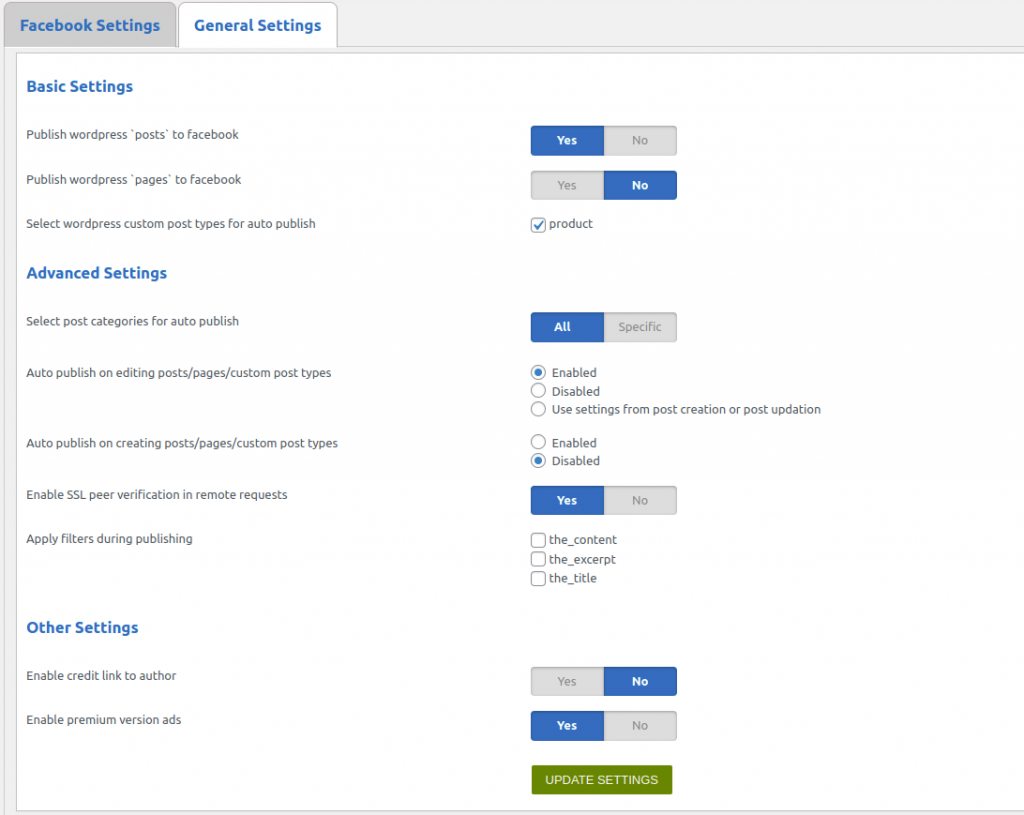Set publish wordpress pages to Yes
1024x815 pixels.
tap(567, 185)
